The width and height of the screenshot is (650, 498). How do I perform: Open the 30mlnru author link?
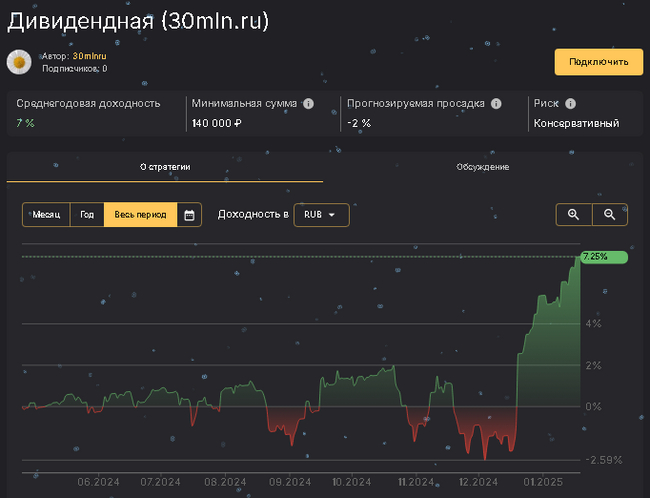[89, 56]
